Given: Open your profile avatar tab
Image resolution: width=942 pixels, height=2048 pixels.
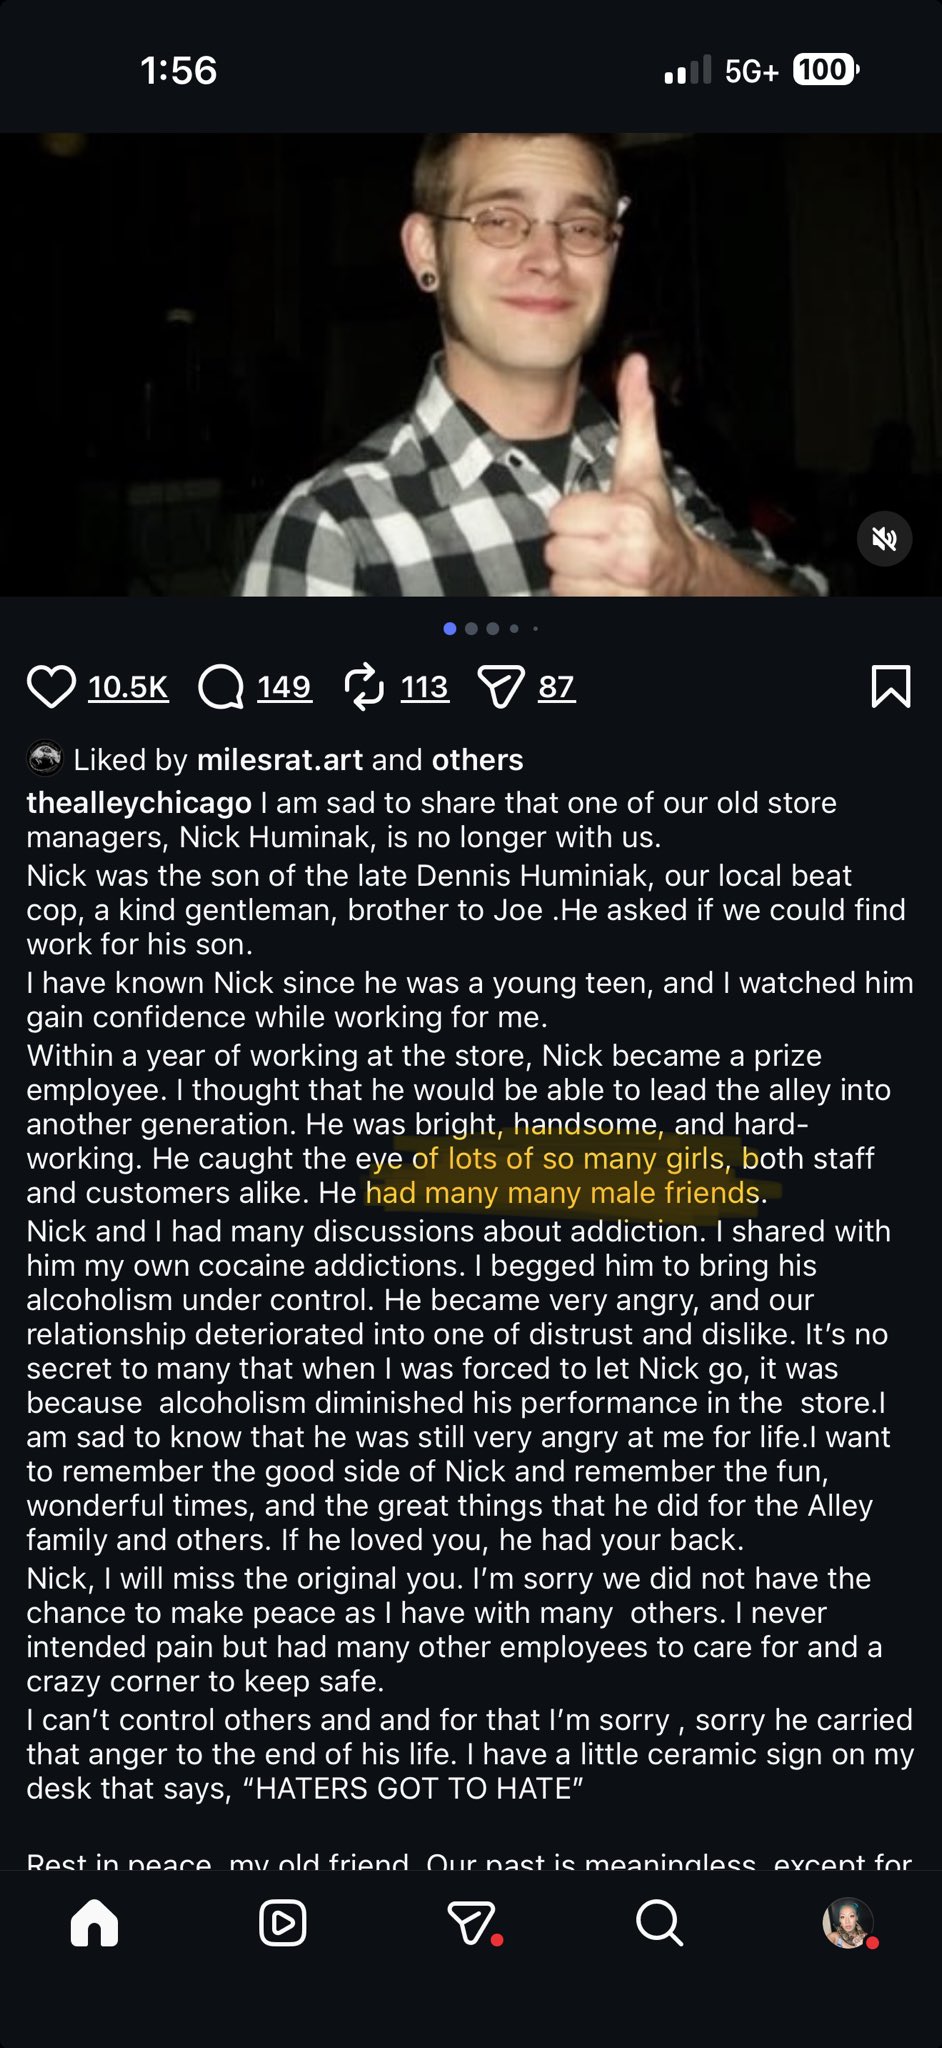Looking at the screenshot, I should [x=848, y=1922].
